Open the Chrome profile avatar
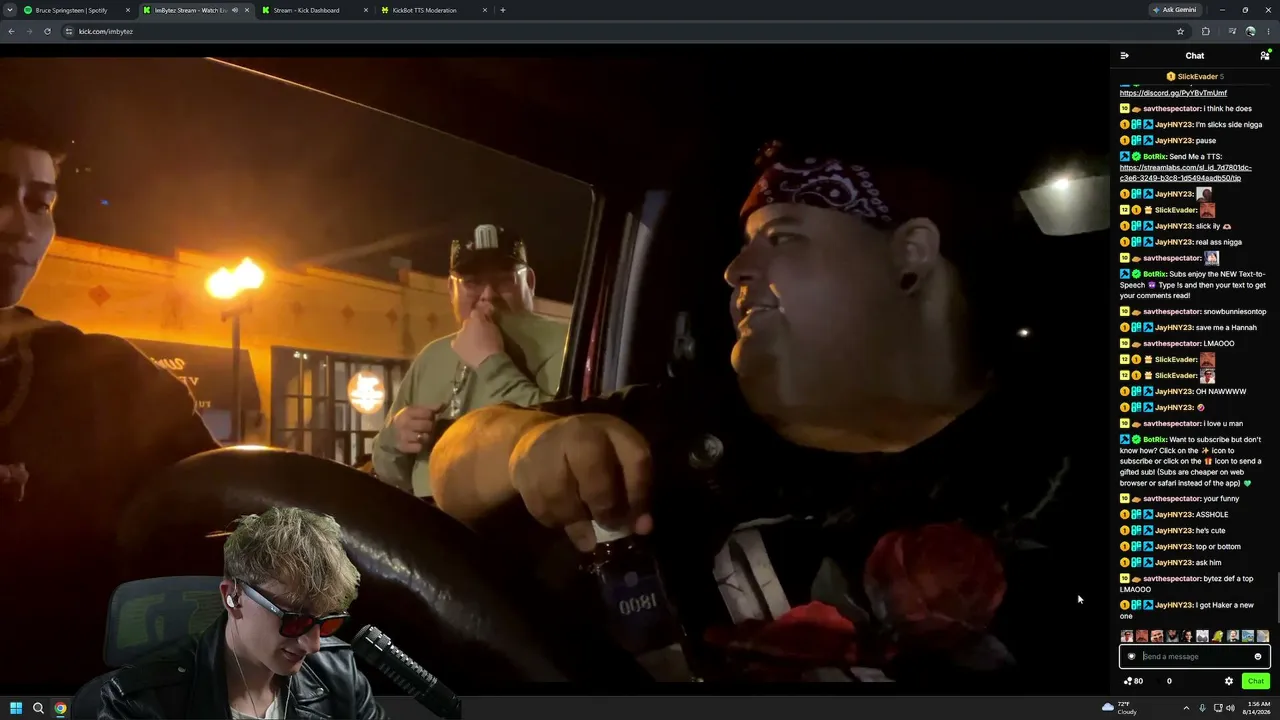Viewport: 1280px width, 720px height. [x=1250, y=31]
